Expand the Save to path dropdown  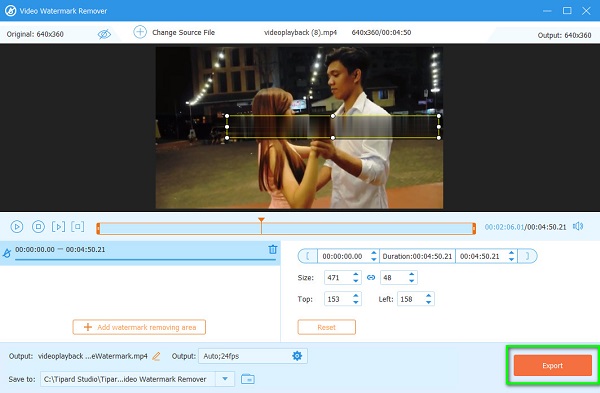point(225,379)
